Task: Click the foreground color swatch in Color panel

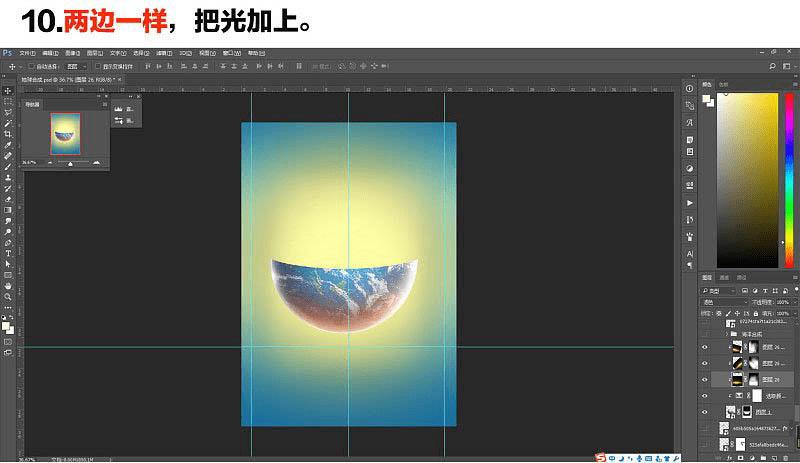Action: 706,99
